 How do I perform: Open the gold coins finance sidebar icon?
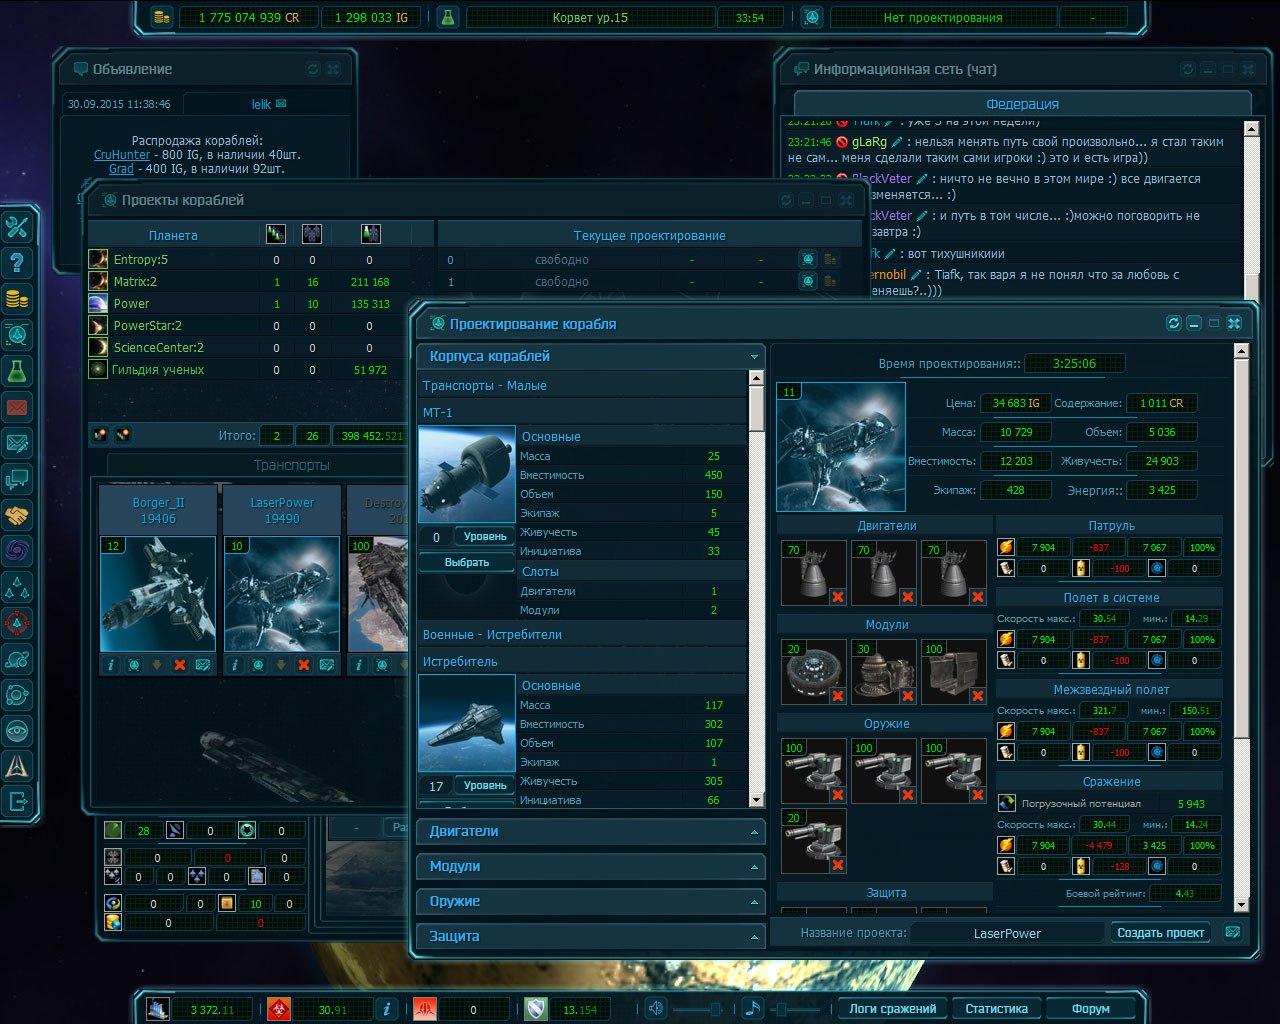(x=17, y=299)
